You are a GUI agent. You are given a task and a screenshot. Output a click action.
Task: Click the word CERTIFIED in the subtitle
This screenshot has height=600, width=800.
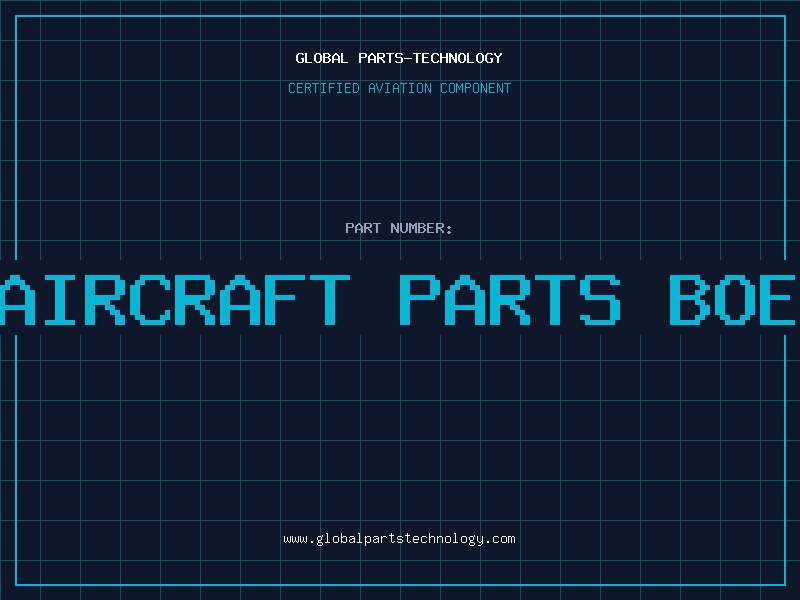click(x=324, y=88)
